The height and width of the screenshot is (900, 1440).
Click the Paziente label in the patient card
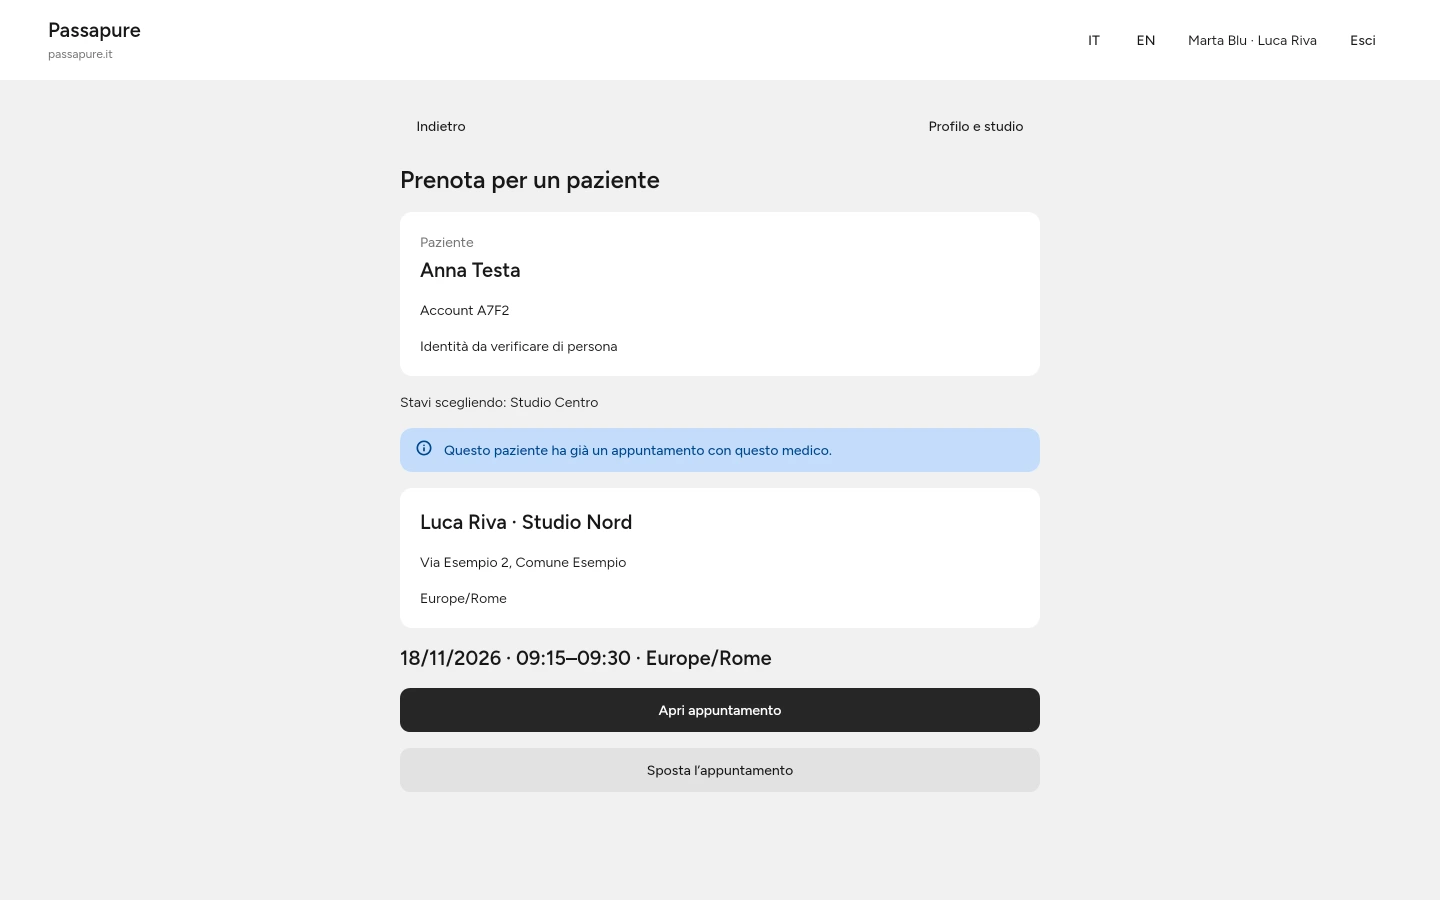click(447, 242)
